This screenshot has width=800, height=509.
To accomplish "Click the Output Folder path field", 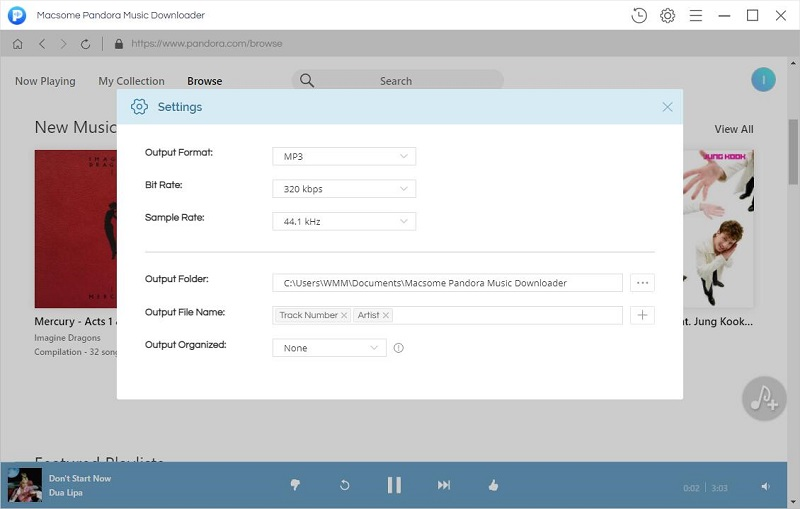I will click(x=447, y=283).
